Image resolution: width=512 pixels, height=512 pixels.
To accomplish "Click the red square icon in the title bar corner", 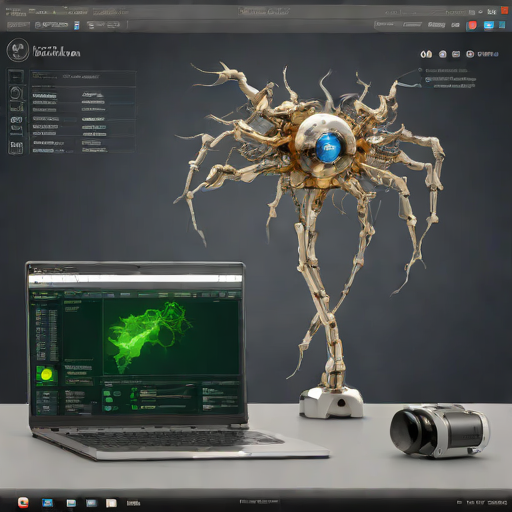I will click(504, 10).
